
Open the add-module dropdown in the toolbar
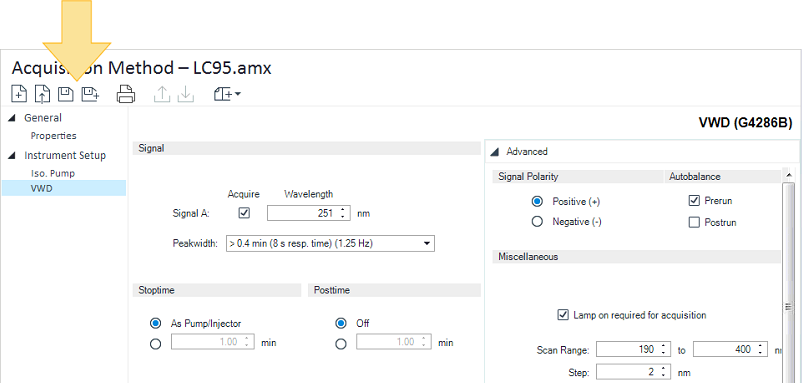[227, 94]
